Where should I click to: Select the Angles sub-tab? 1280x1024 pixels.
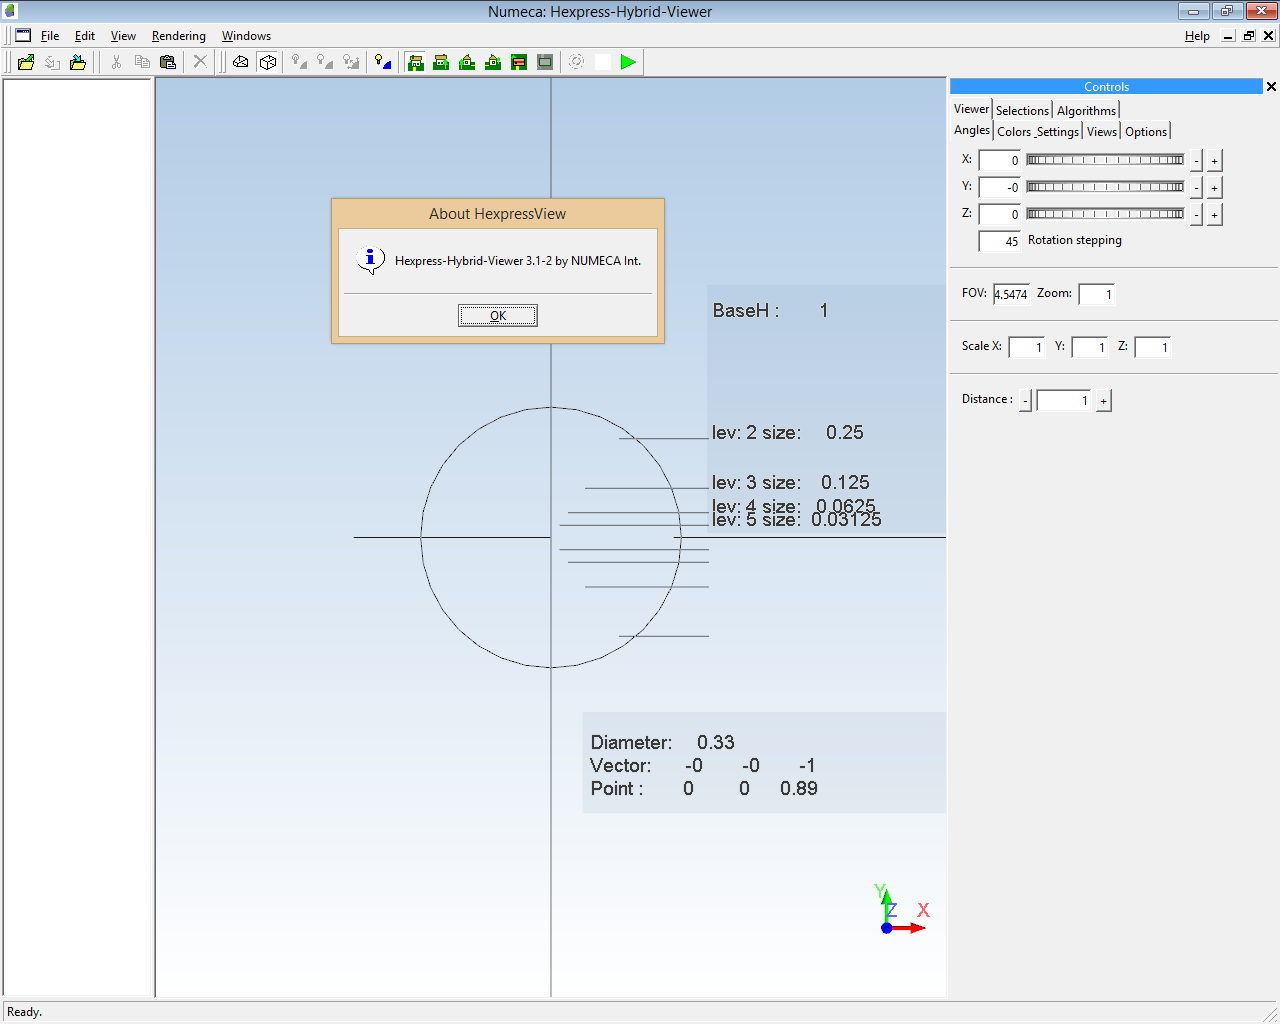[x=972, y=130]
